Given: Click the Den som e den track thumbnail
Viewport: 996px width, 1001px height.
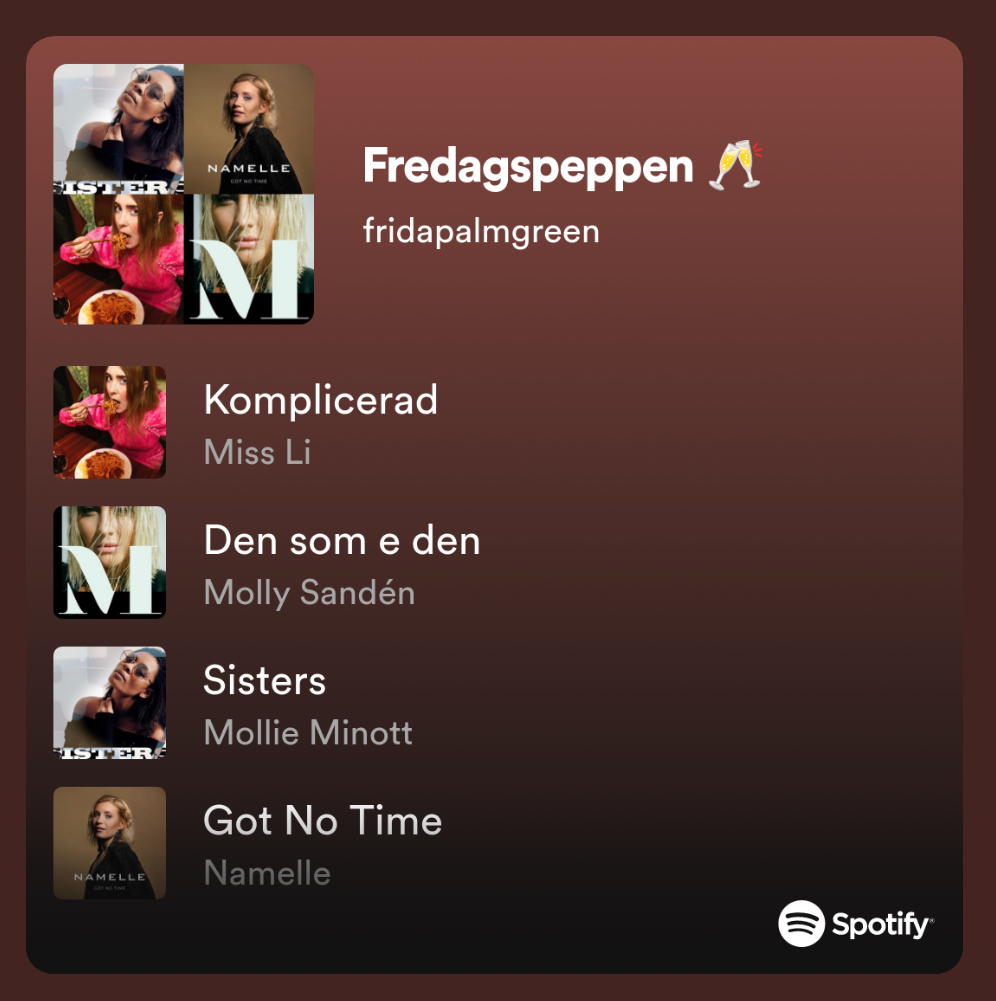Looking at the screenshot, I should click(109, 562).
